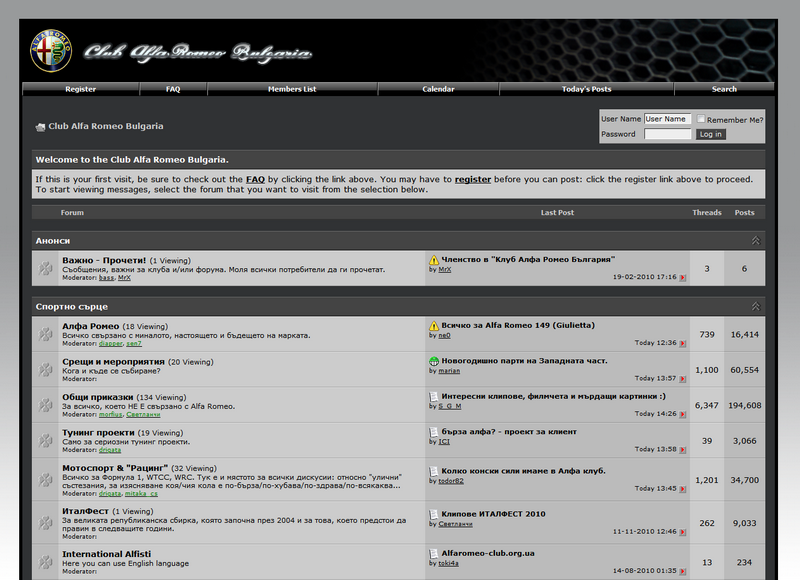Open the Общи приказки forum
This screenshot has height=580, width=800.
97,397
